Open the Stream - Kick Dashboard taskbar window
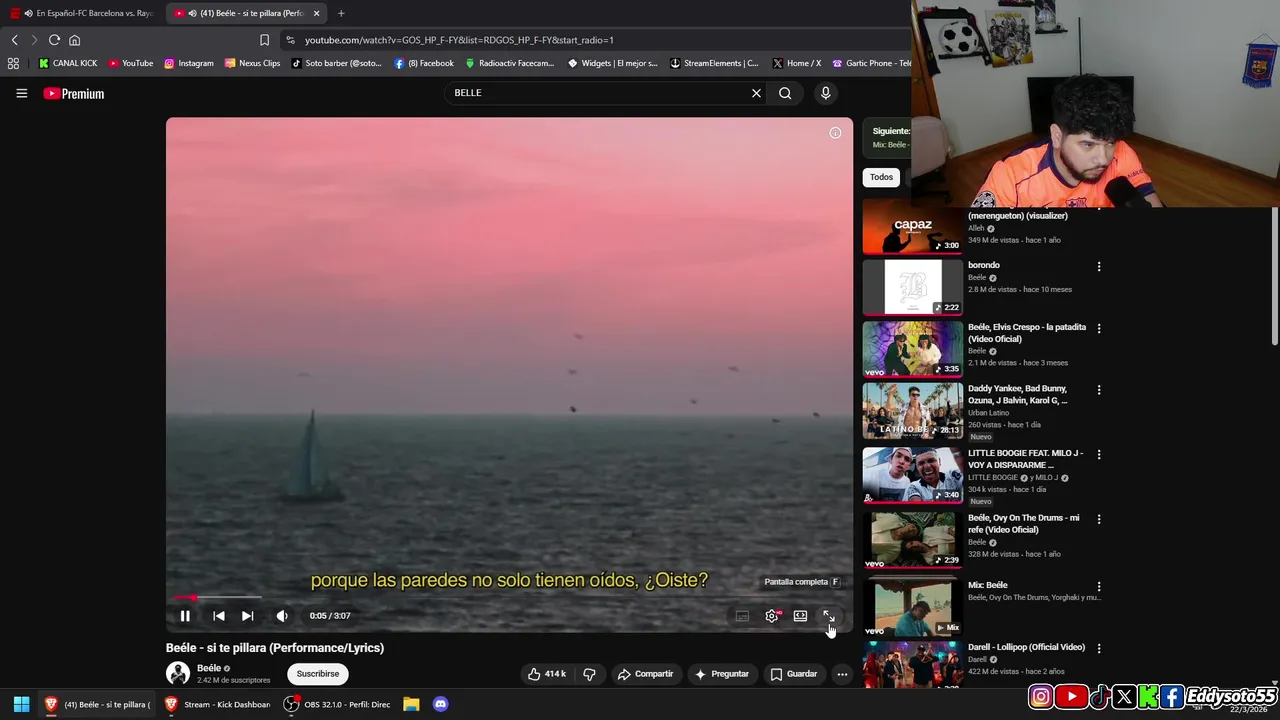The image size is (1280, 720). point(217,704)
